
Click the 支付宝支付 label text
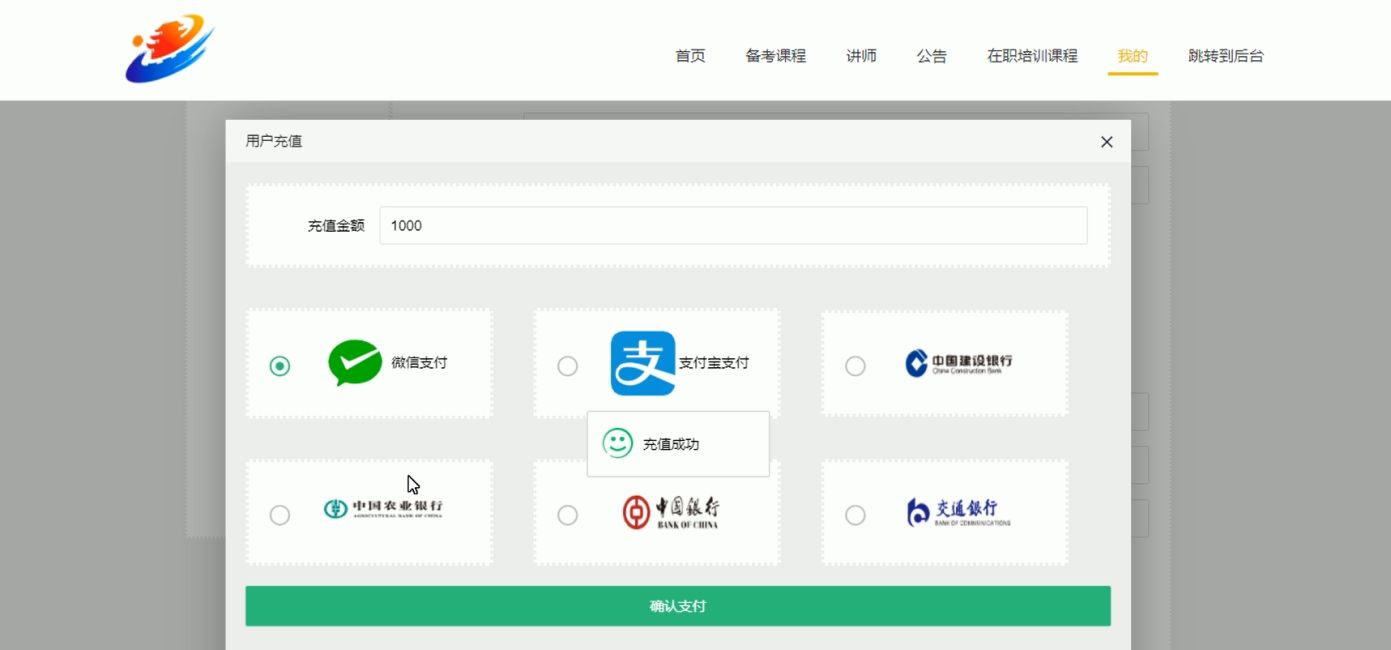tap(714, 363)
